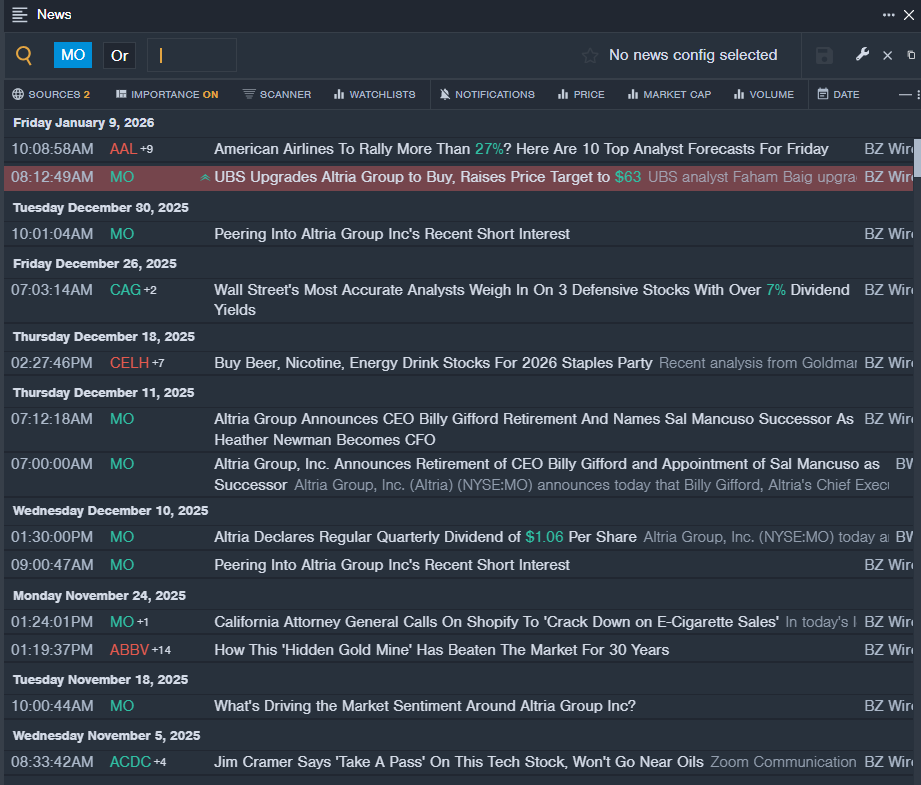Click the save config floppy disk icon
The width and height of the screenshot is (921, 785).
click(x=824, y=56)
